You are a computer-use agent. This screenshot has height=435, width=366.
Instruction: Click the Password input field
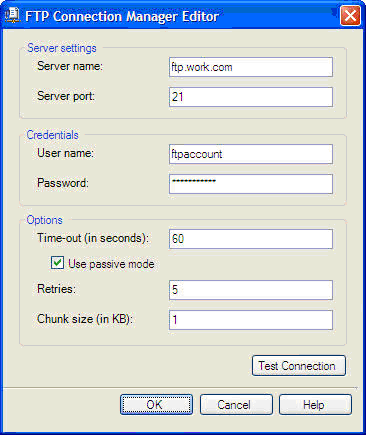click(x=251, y=184)
